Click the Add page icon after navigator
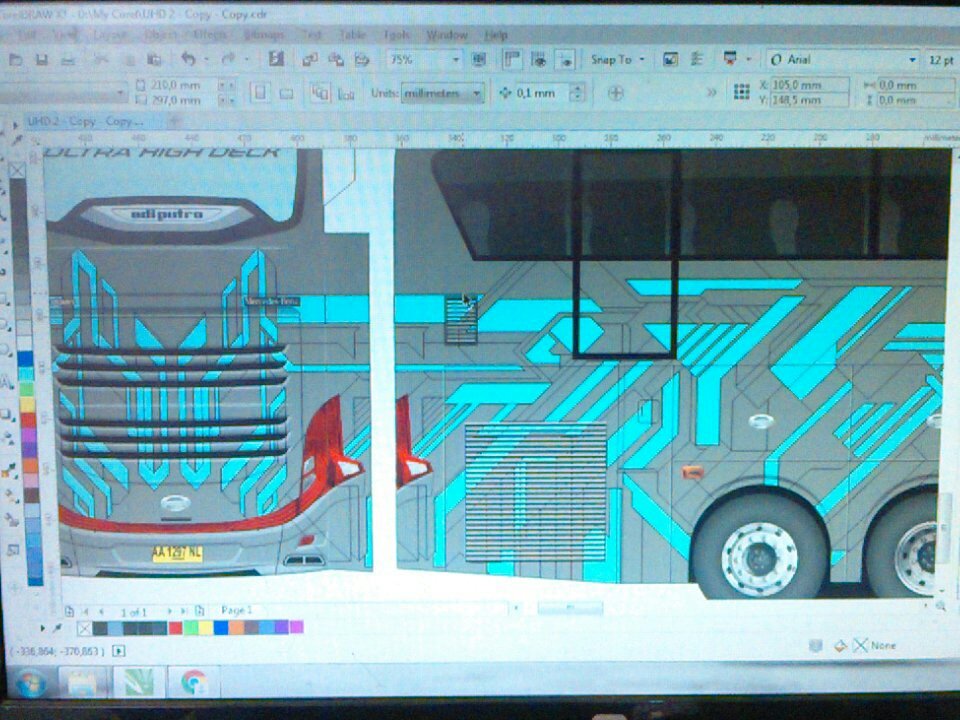 pos(199,610)
